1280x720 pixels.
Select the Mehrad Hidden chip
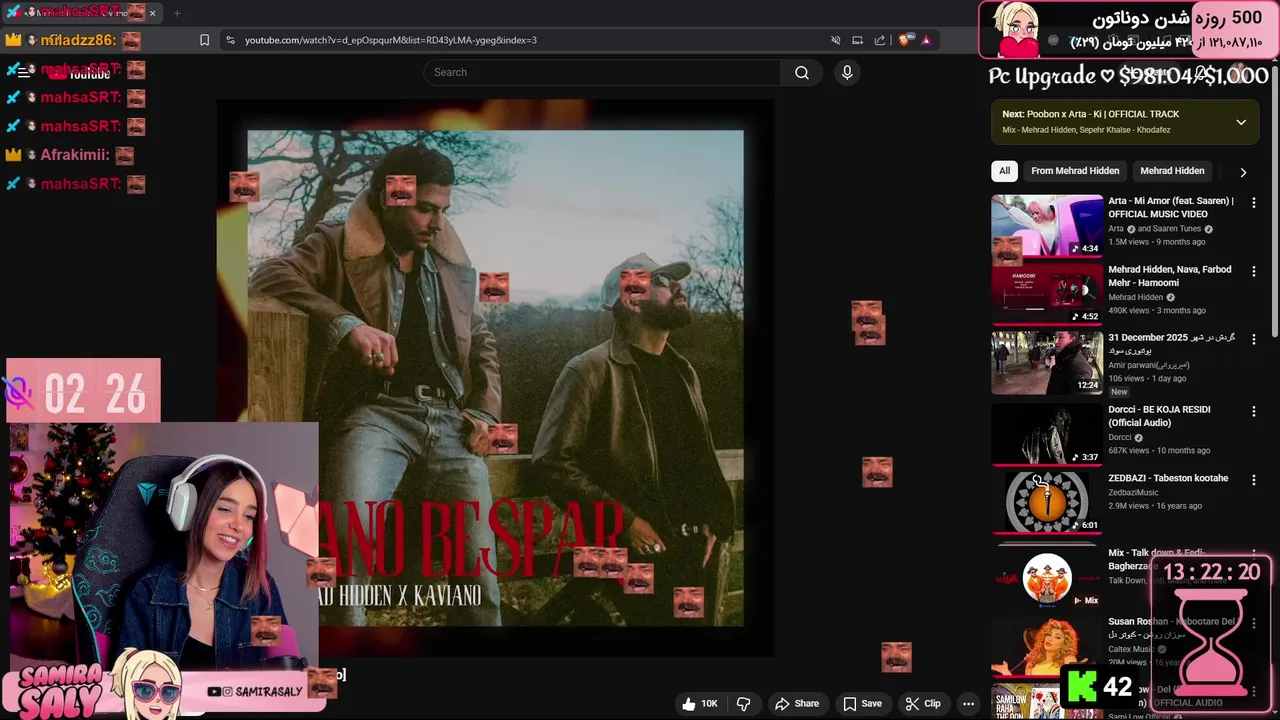click(x=1172, y=171)
